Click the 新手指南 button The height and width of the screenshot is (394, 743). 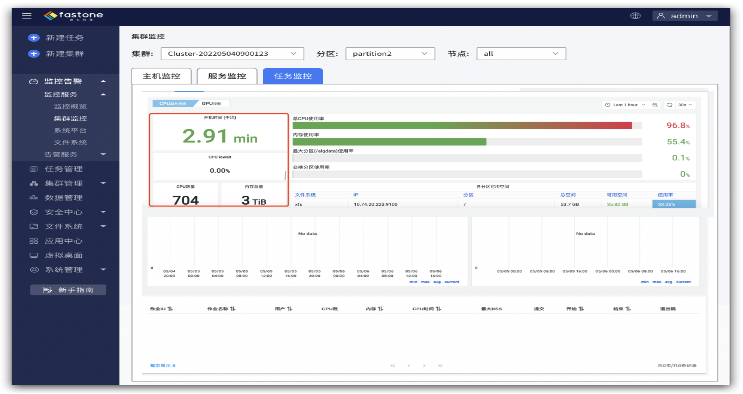[68, 290]
